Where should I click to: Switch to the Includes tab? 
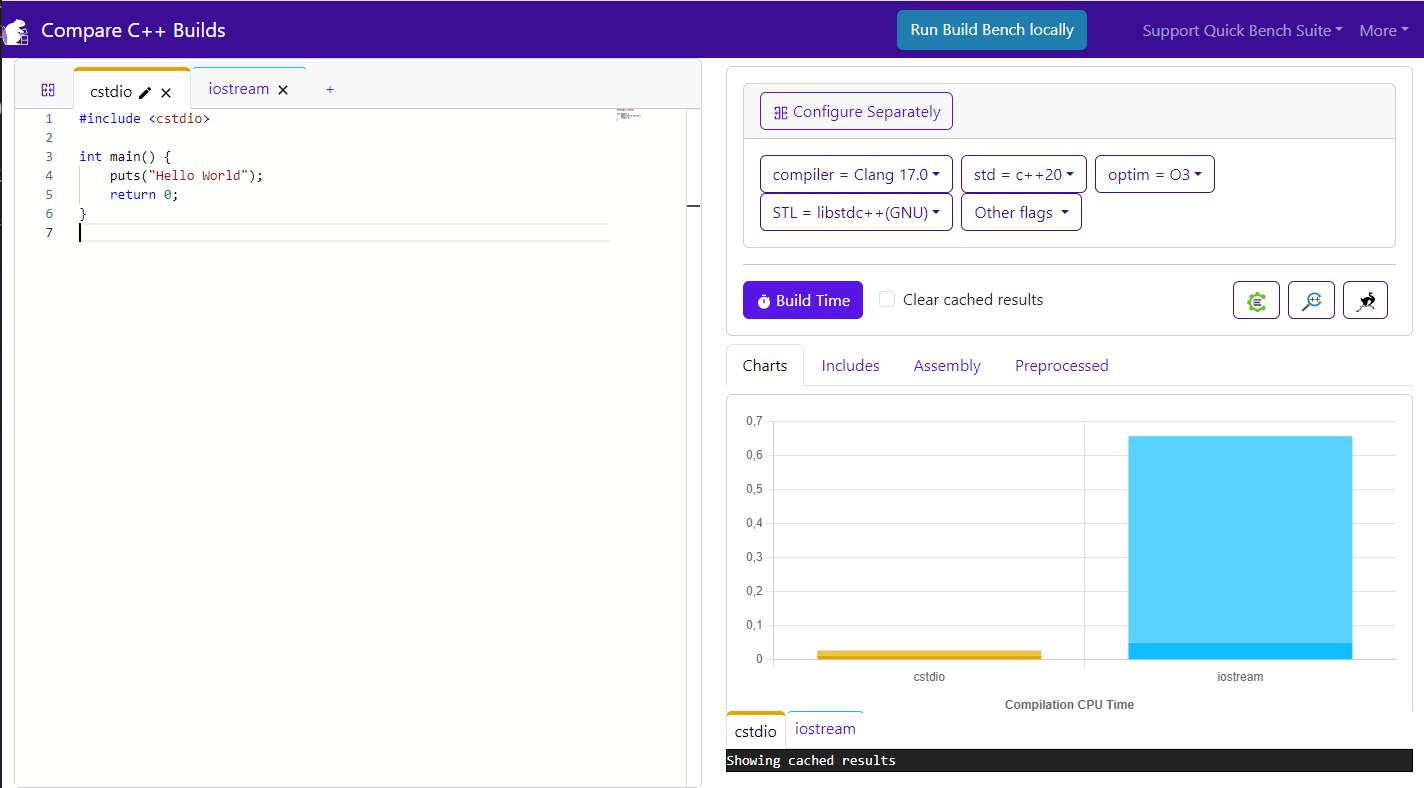click(850, 366)
